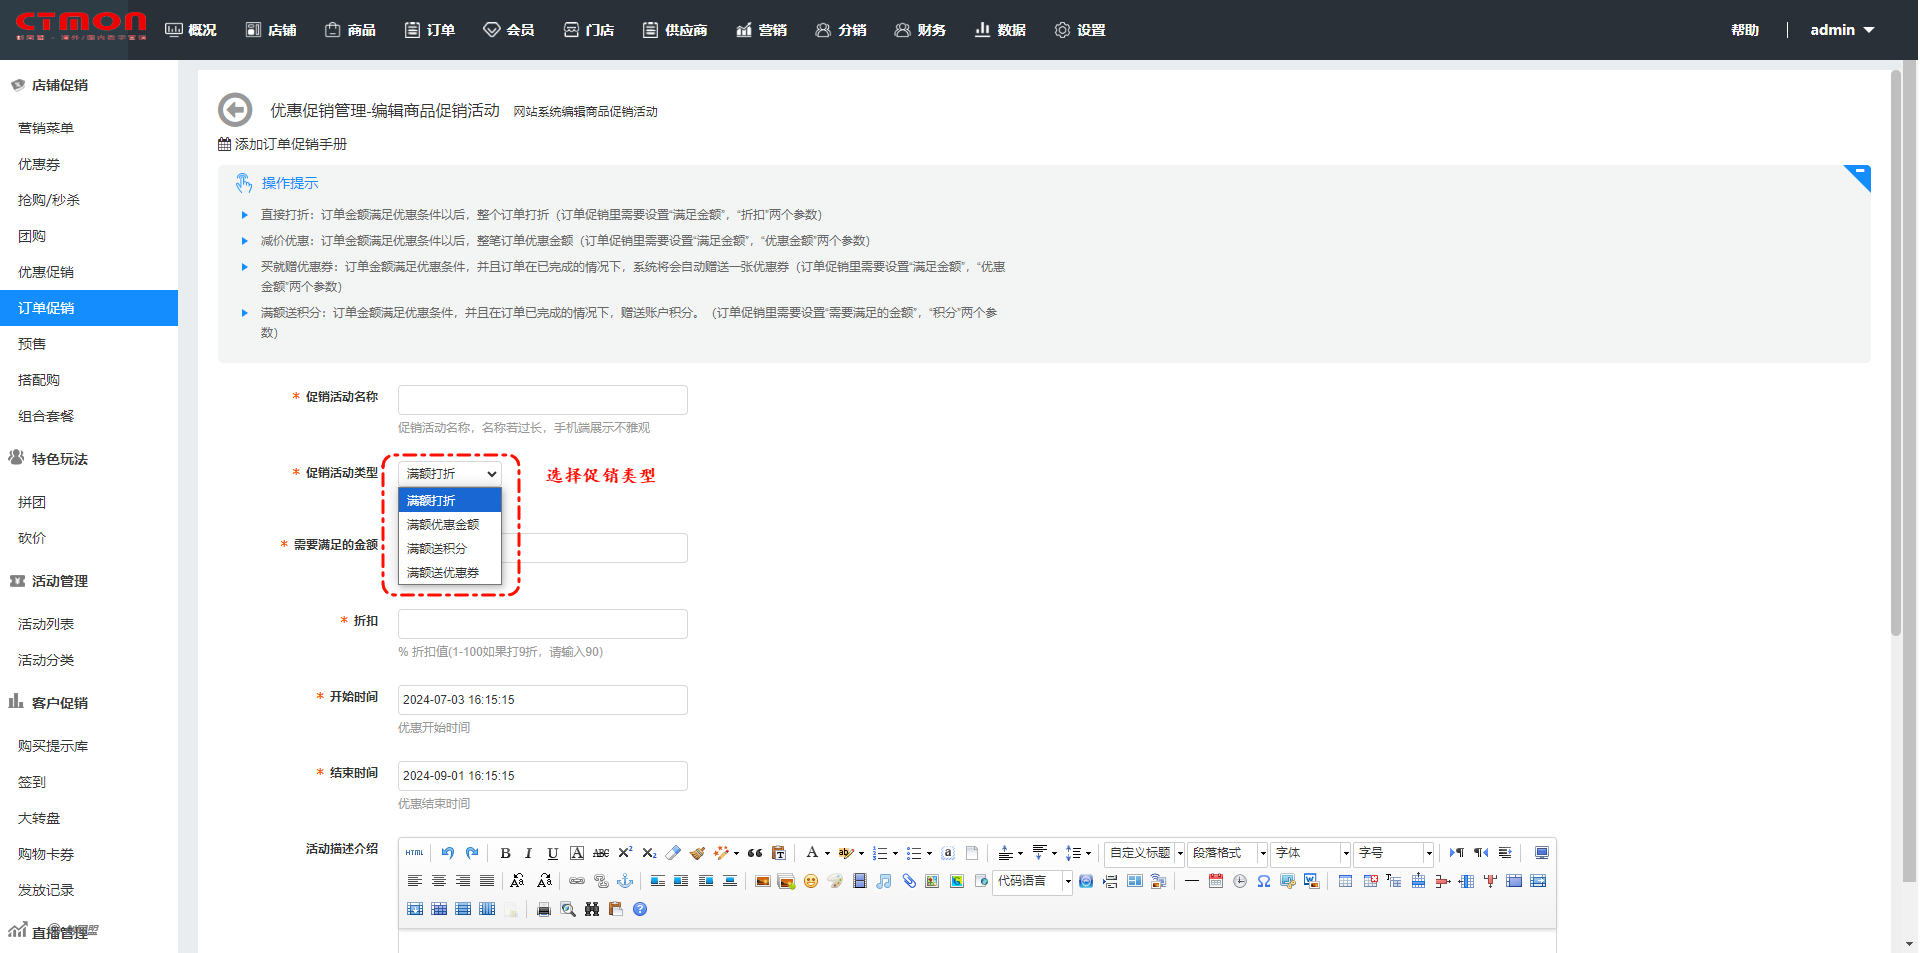
Task: Click the 帮助 help link
Action: (x=1744, y=30)
